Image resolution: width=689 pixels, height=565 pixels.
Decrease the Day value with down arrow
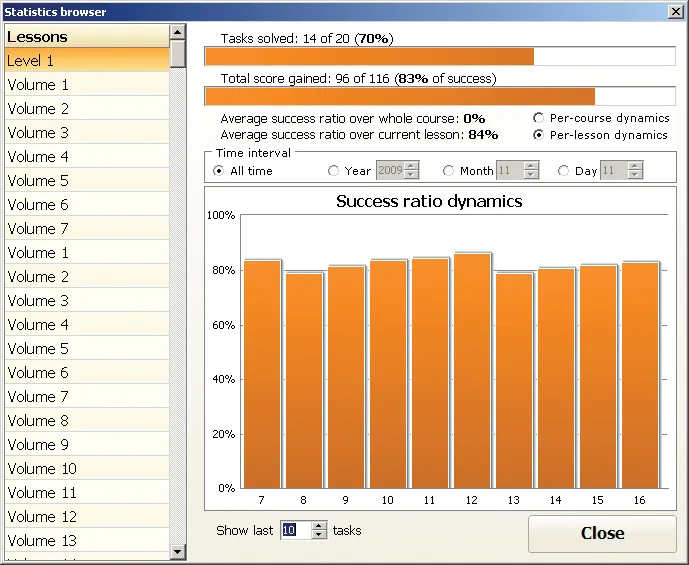click(x=635, y=175)
